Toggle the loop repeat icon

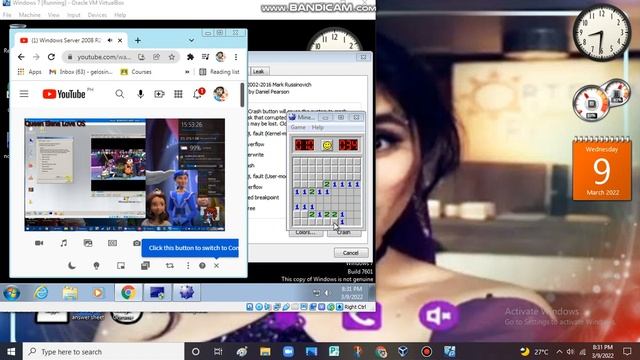tap(170, 266)
